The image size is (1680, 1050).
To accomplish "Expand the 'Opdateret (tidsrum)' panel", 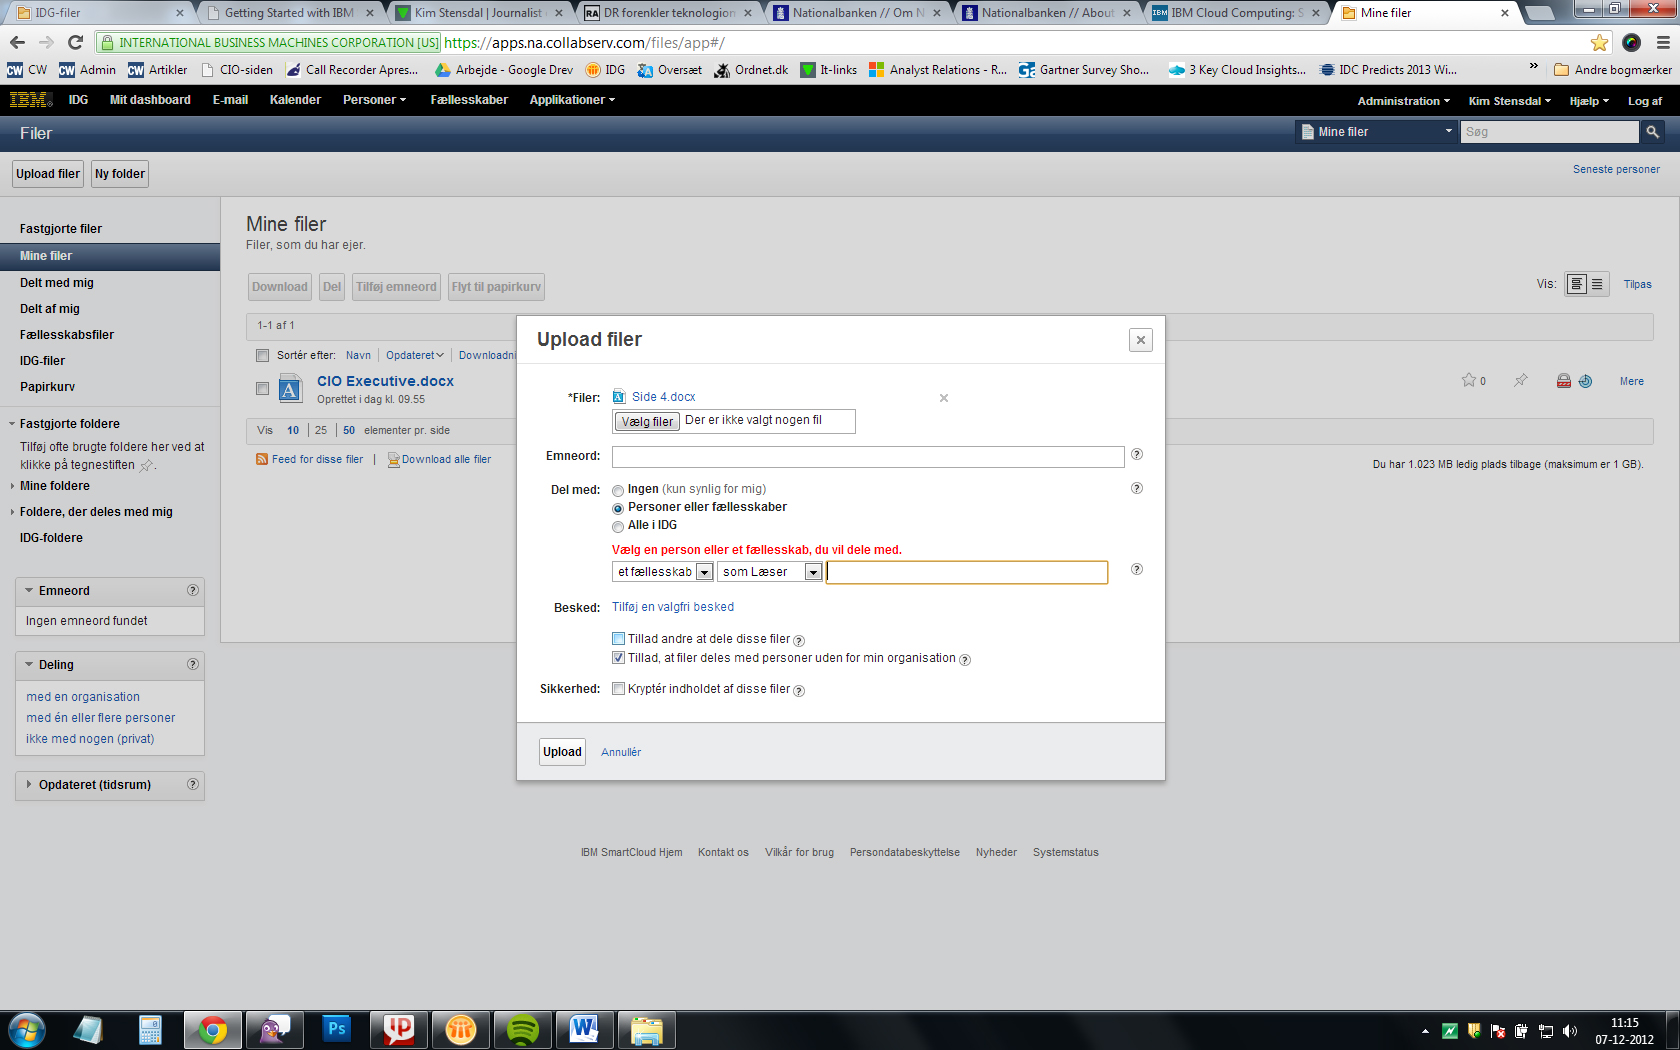I will click(95, 785).
